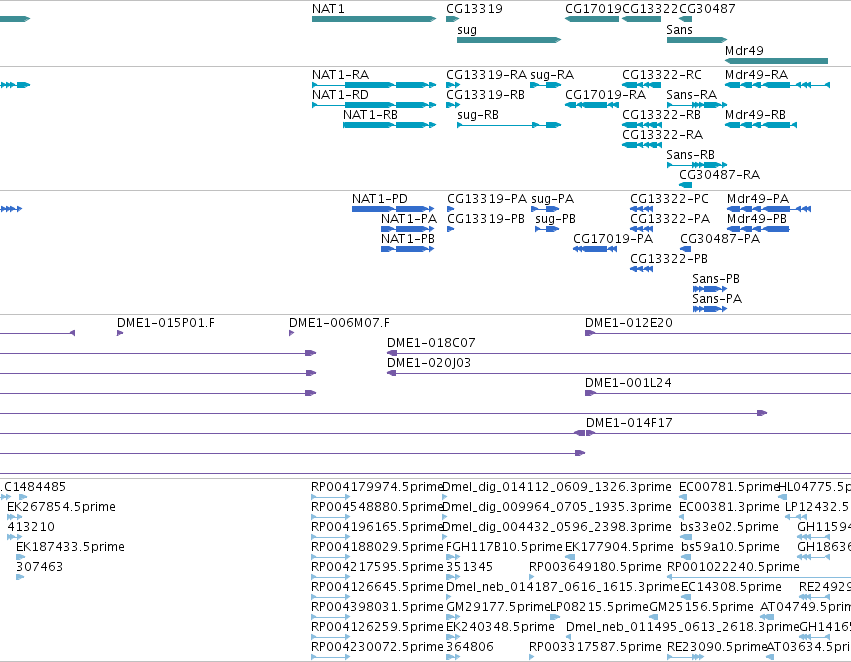Click the EK240348.5prime label
This screenshot has width=851, height=662.
[x=500, y=627]
